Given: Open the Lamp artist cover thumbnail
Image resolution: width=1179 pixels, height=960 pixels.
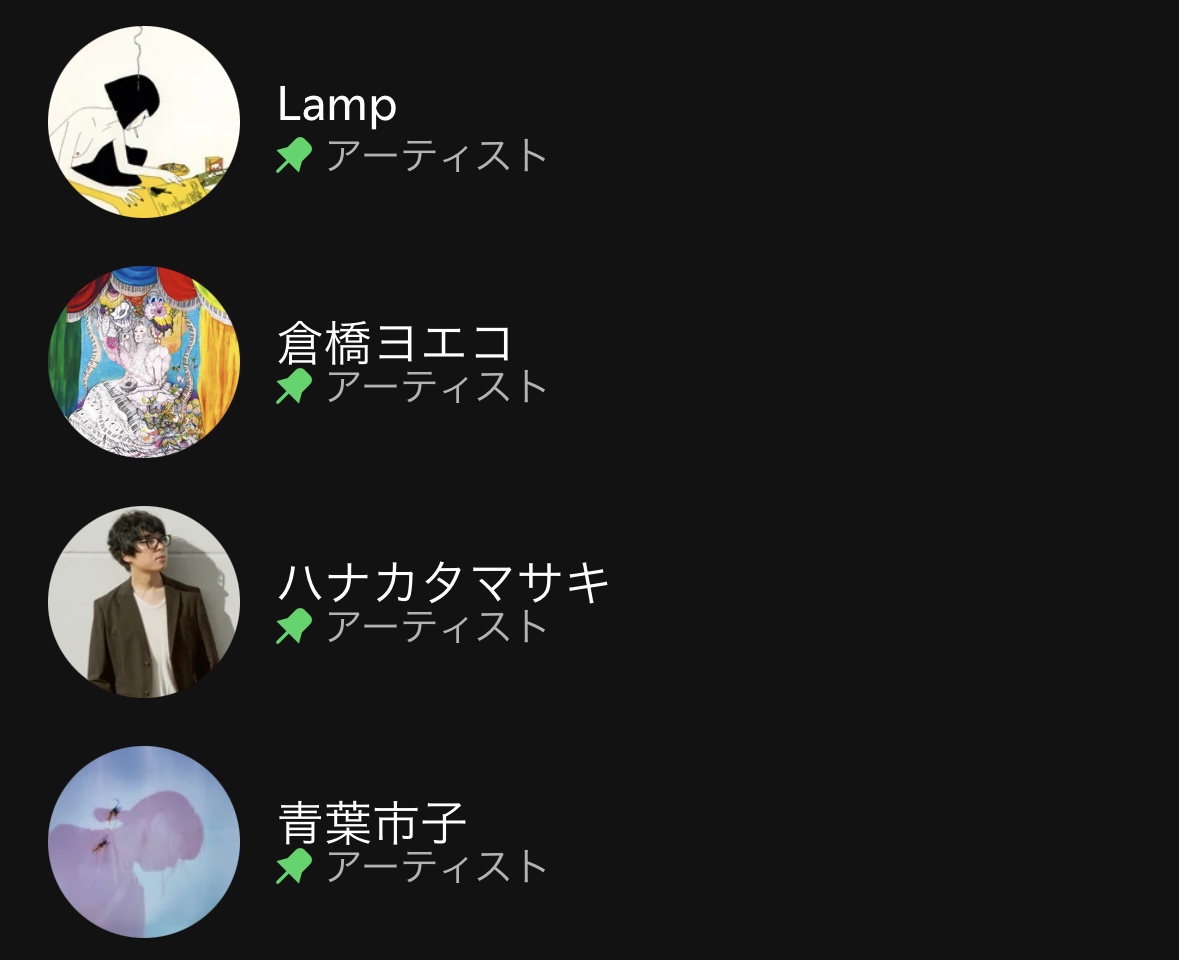Looking at the screenshot, I should click(x=144, y=122).
